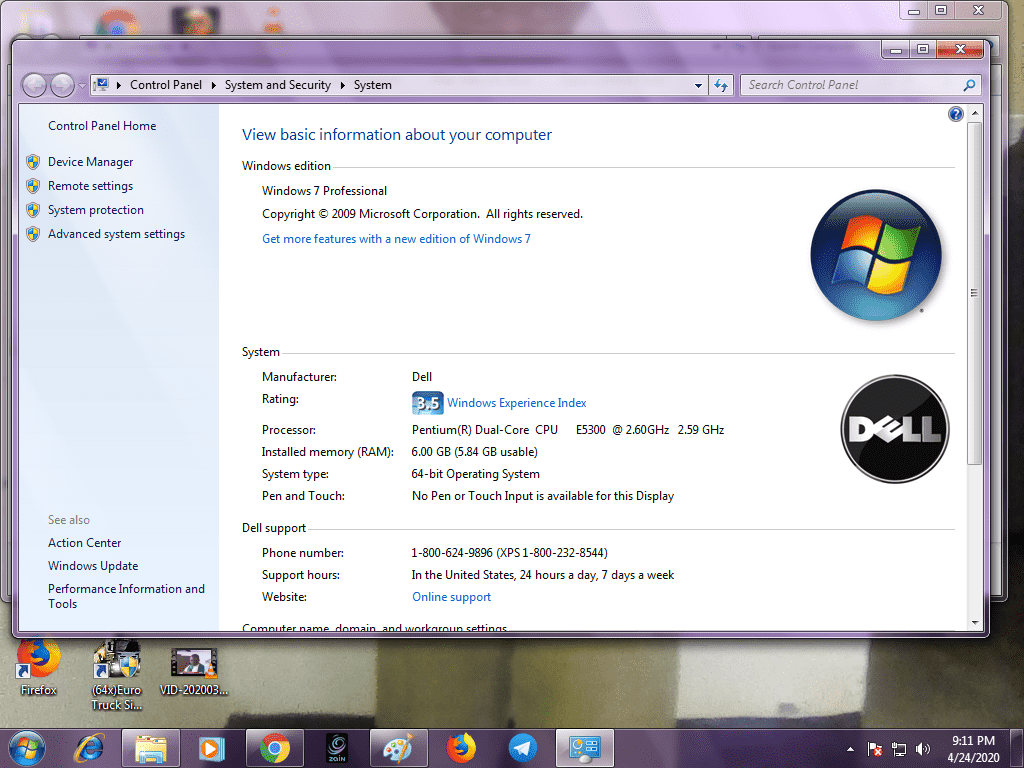Click the network tray icon
This screenshot has height=768, width=1024.
(899, 749)
